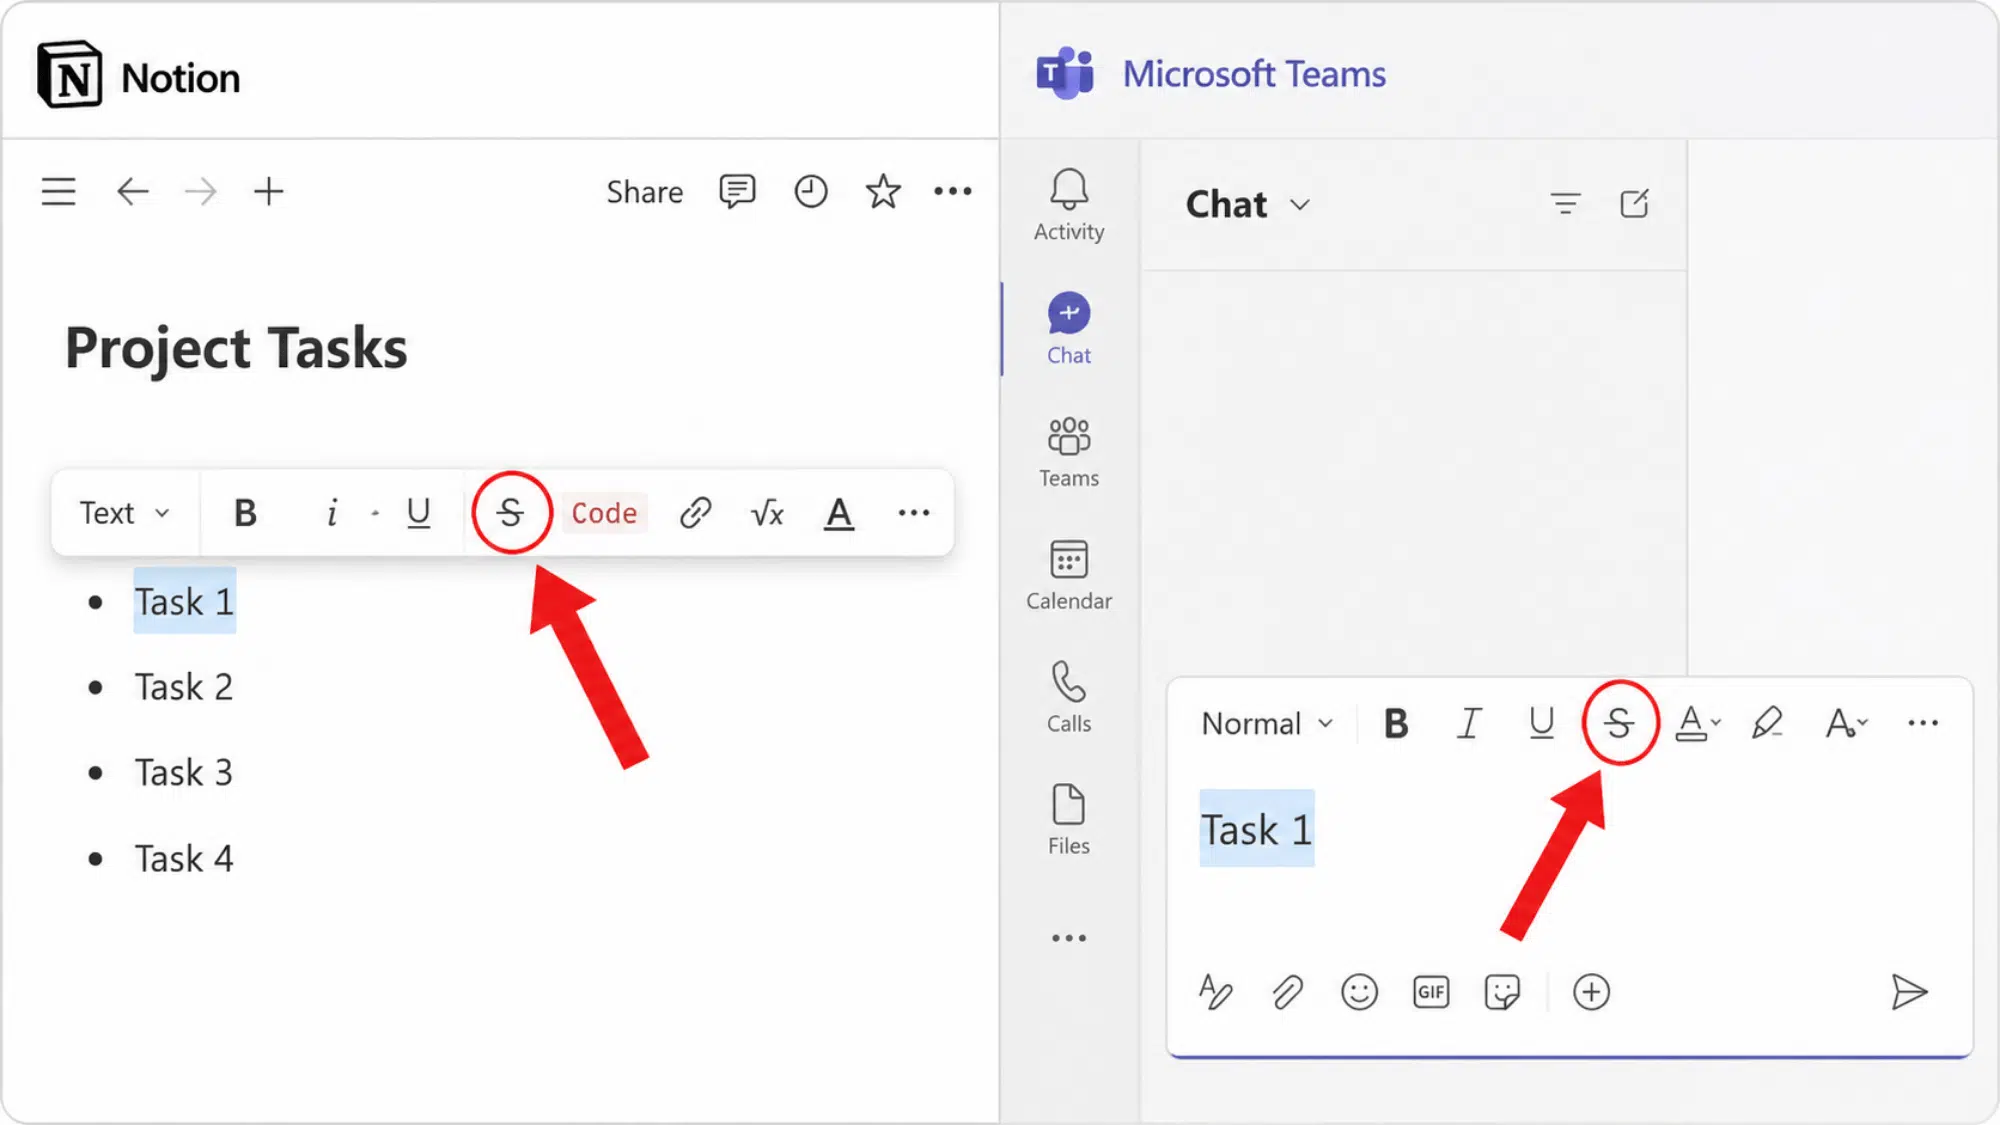Open the Text block type dropdown in Notion

[124, 513]
